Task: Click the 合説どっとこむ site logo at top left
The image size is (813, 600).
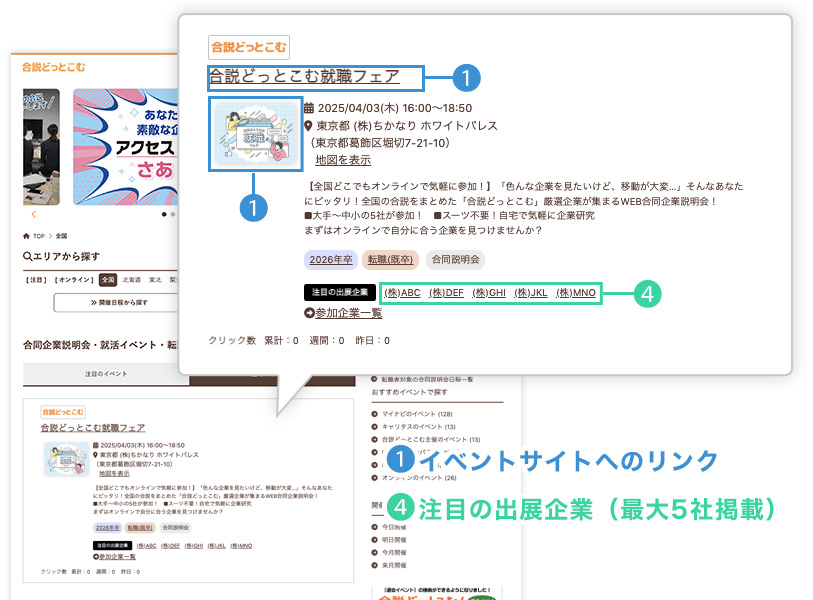Action: click(x=54, y=67)
